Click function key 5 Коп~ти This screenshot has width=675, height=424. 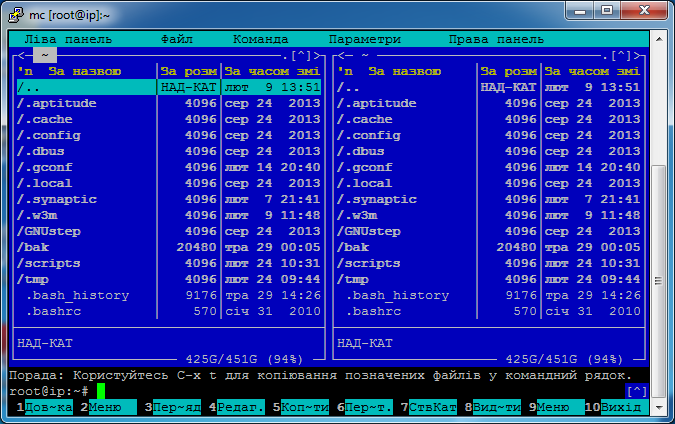[301, 407]
